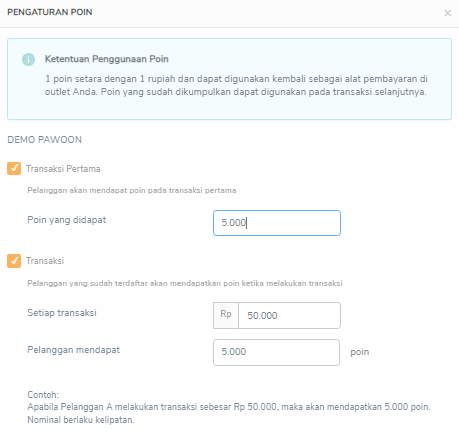Click the PENGATURAN POIN dialog title
Screen dimensions: 459x440
[x=50, y=12]
